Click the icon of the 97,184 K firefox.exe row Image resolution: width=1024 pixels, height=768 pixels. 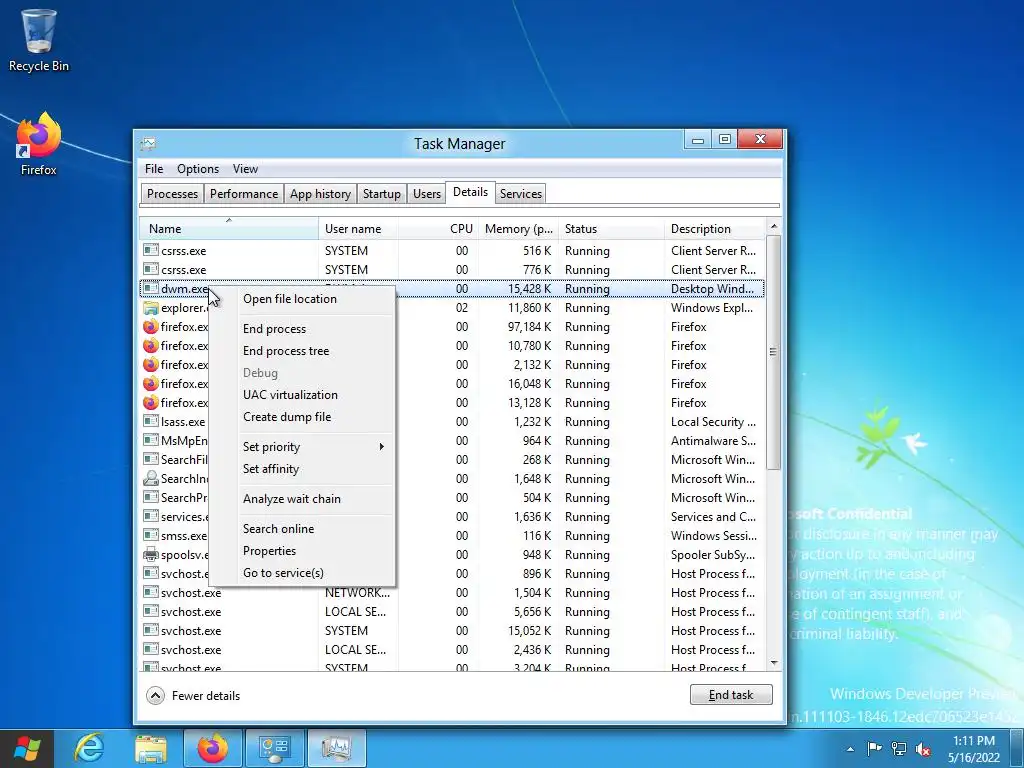(x=151, y=327)
